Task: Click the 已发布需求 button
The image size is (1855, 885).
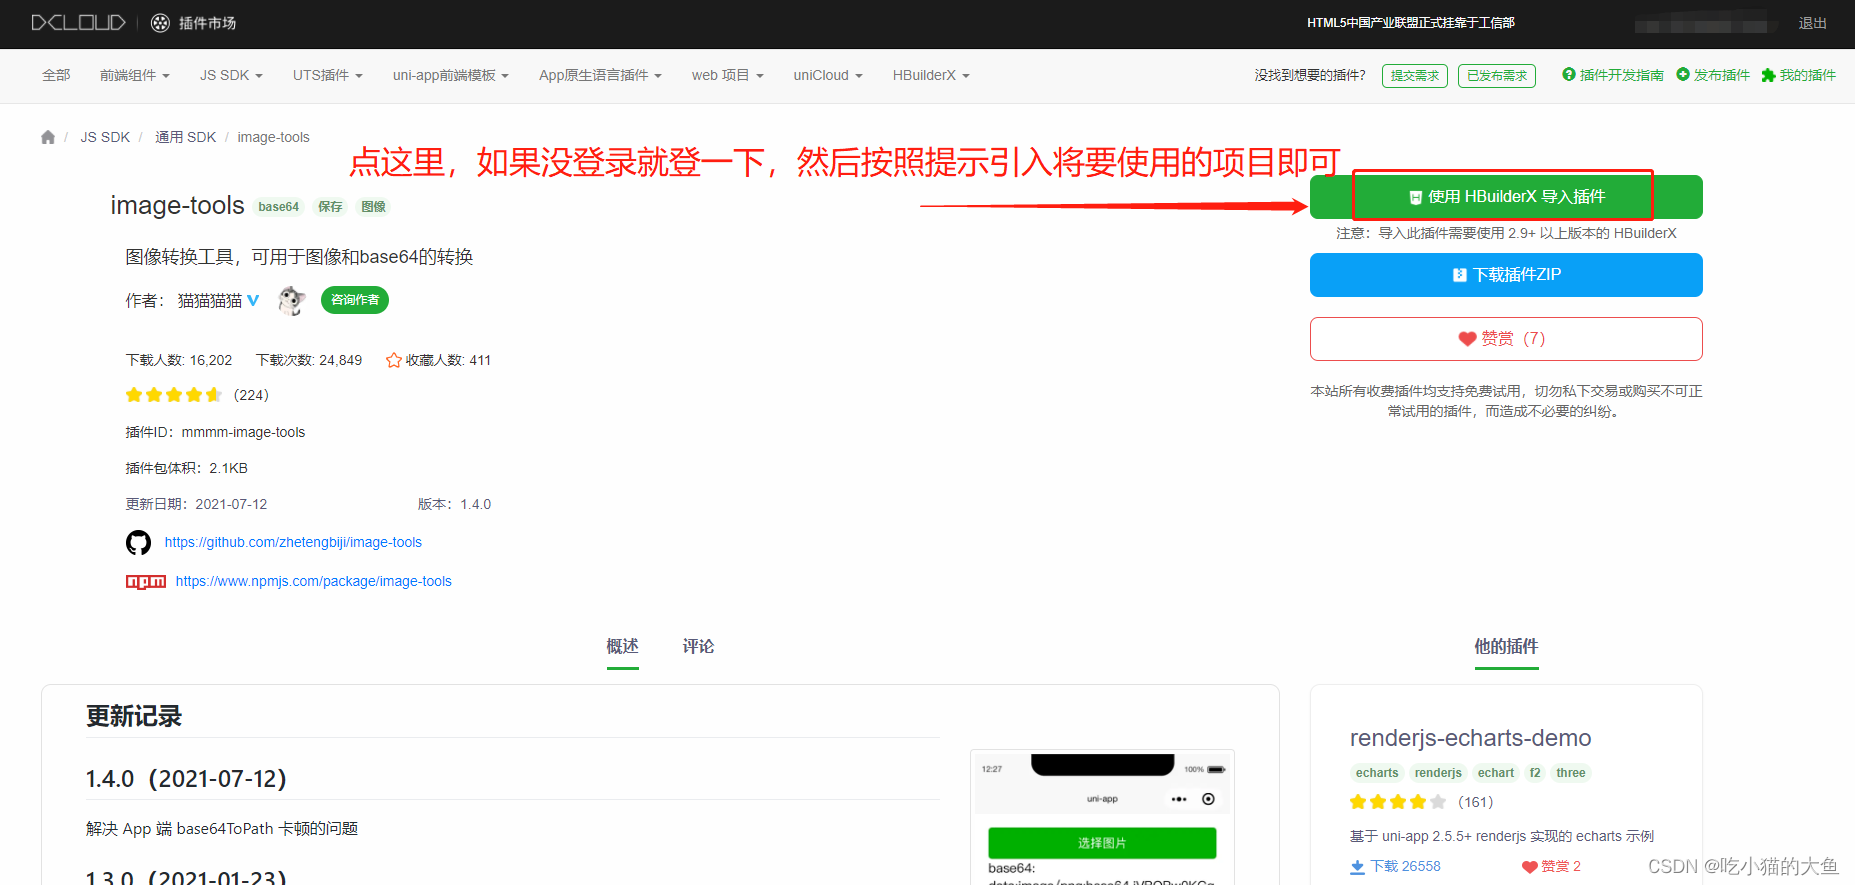Action: pyautogui.click(x=1497, y=75)
